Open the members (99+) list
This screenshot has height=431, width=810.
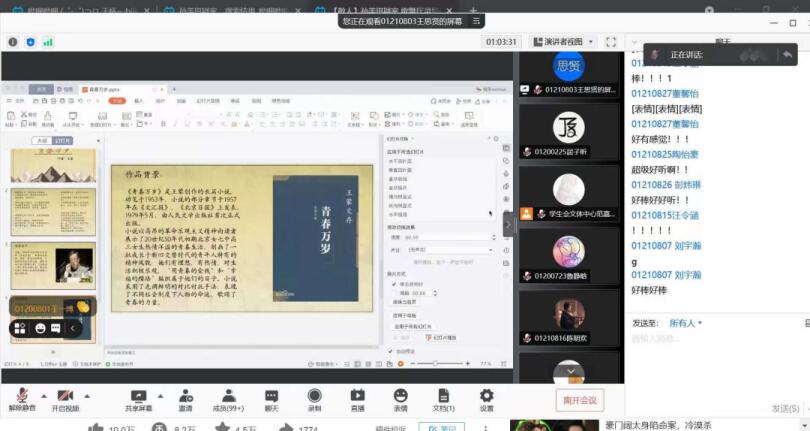[228, 395]
